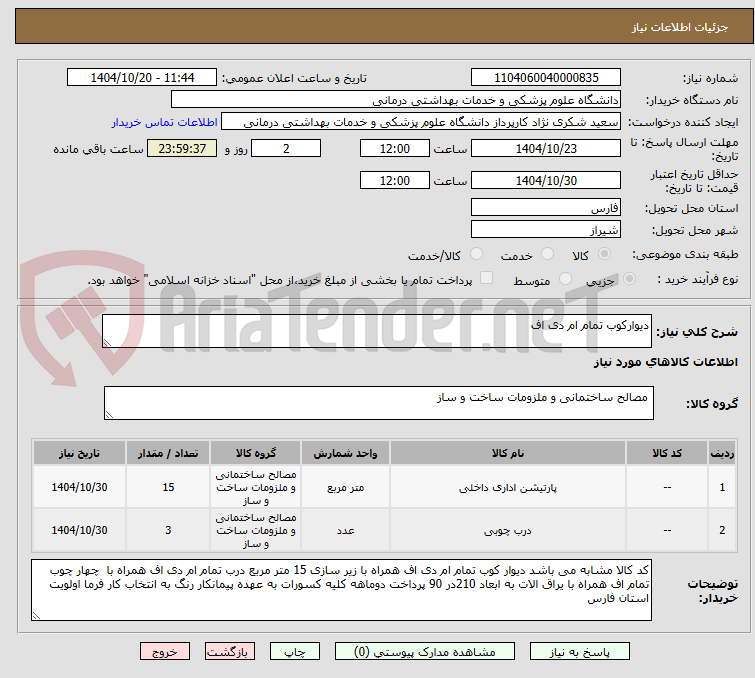Click the توضیحات خریدار text area
This screenshot has height=678, width=755.
click(x=341, y=590)
